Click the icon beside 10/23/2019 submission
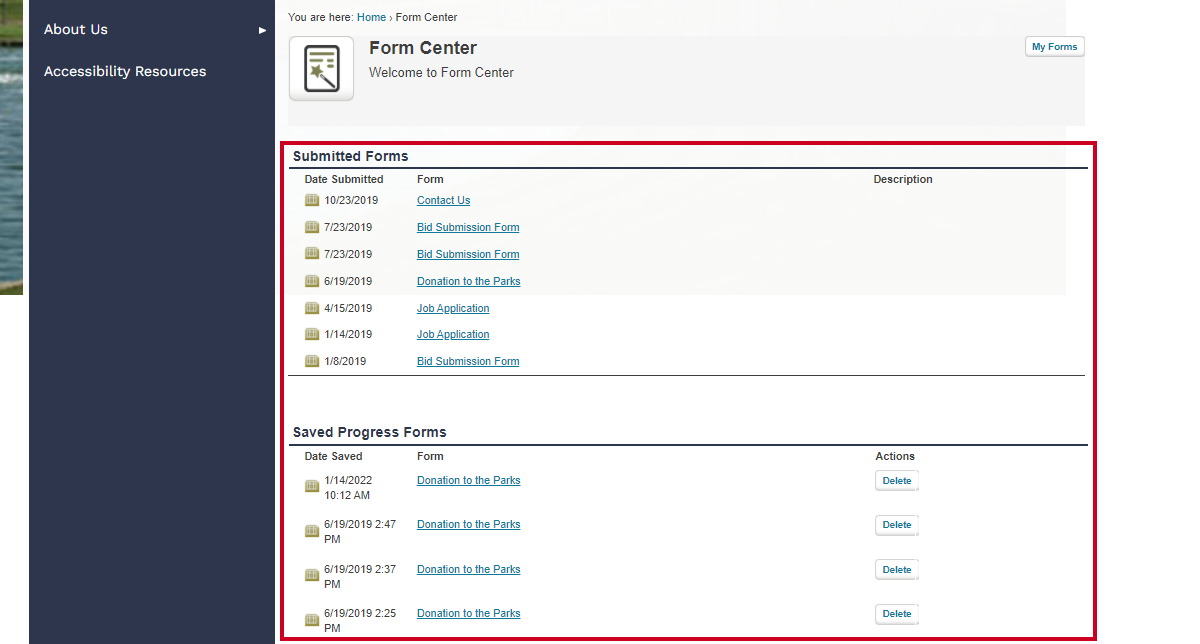Screen dimensions: 1200x644 point(312,200)
